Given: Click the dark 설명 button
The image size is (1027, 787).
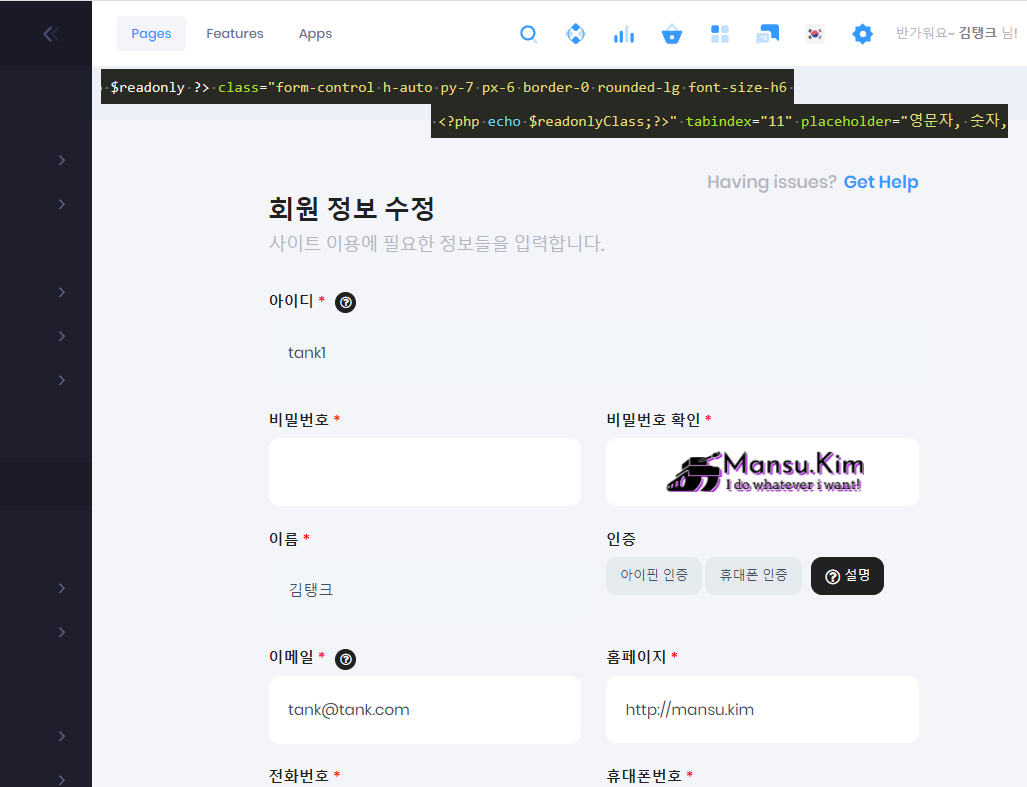Looking at the screenshot, I should click(847, 576).
